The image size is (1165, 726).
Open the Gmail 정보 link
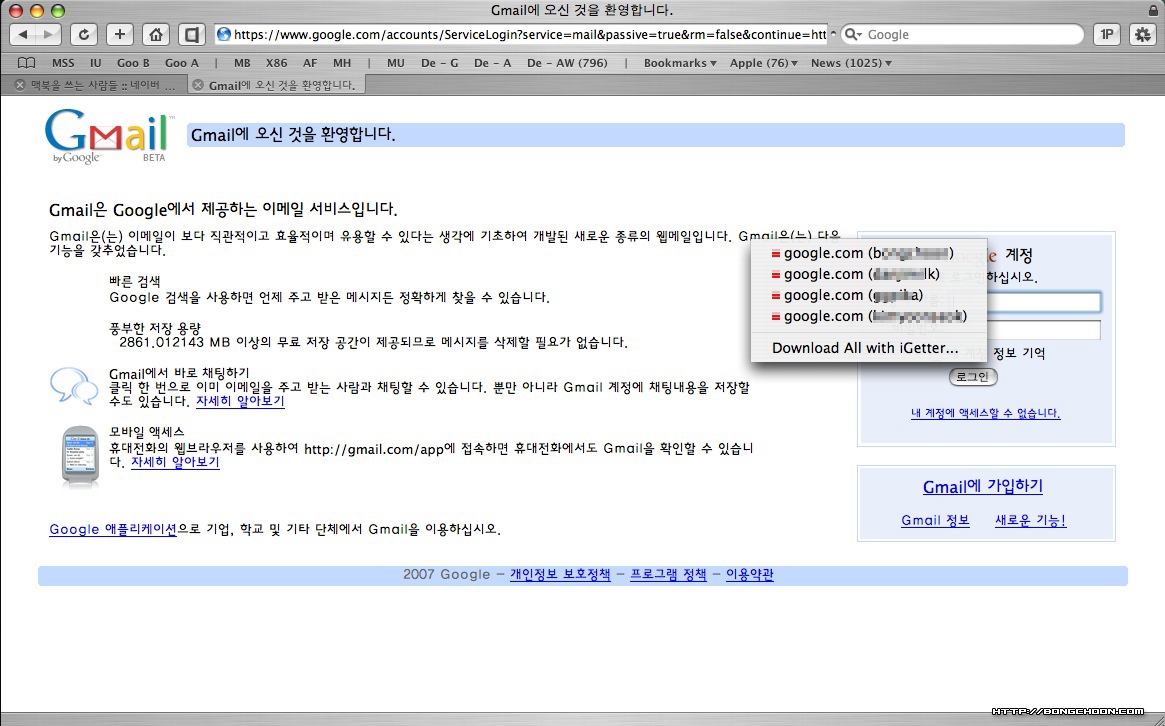coord(935,520)
